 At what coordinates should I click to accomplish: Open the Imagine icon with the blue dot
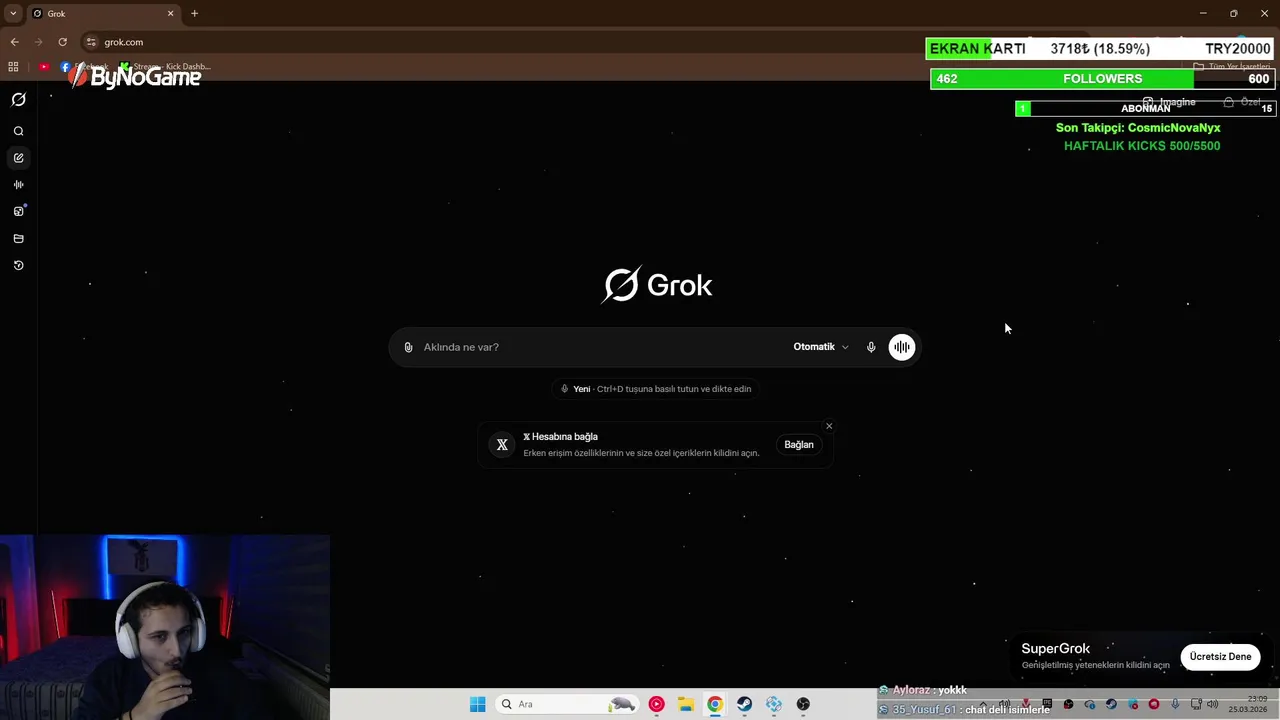[x=18, y=211]
